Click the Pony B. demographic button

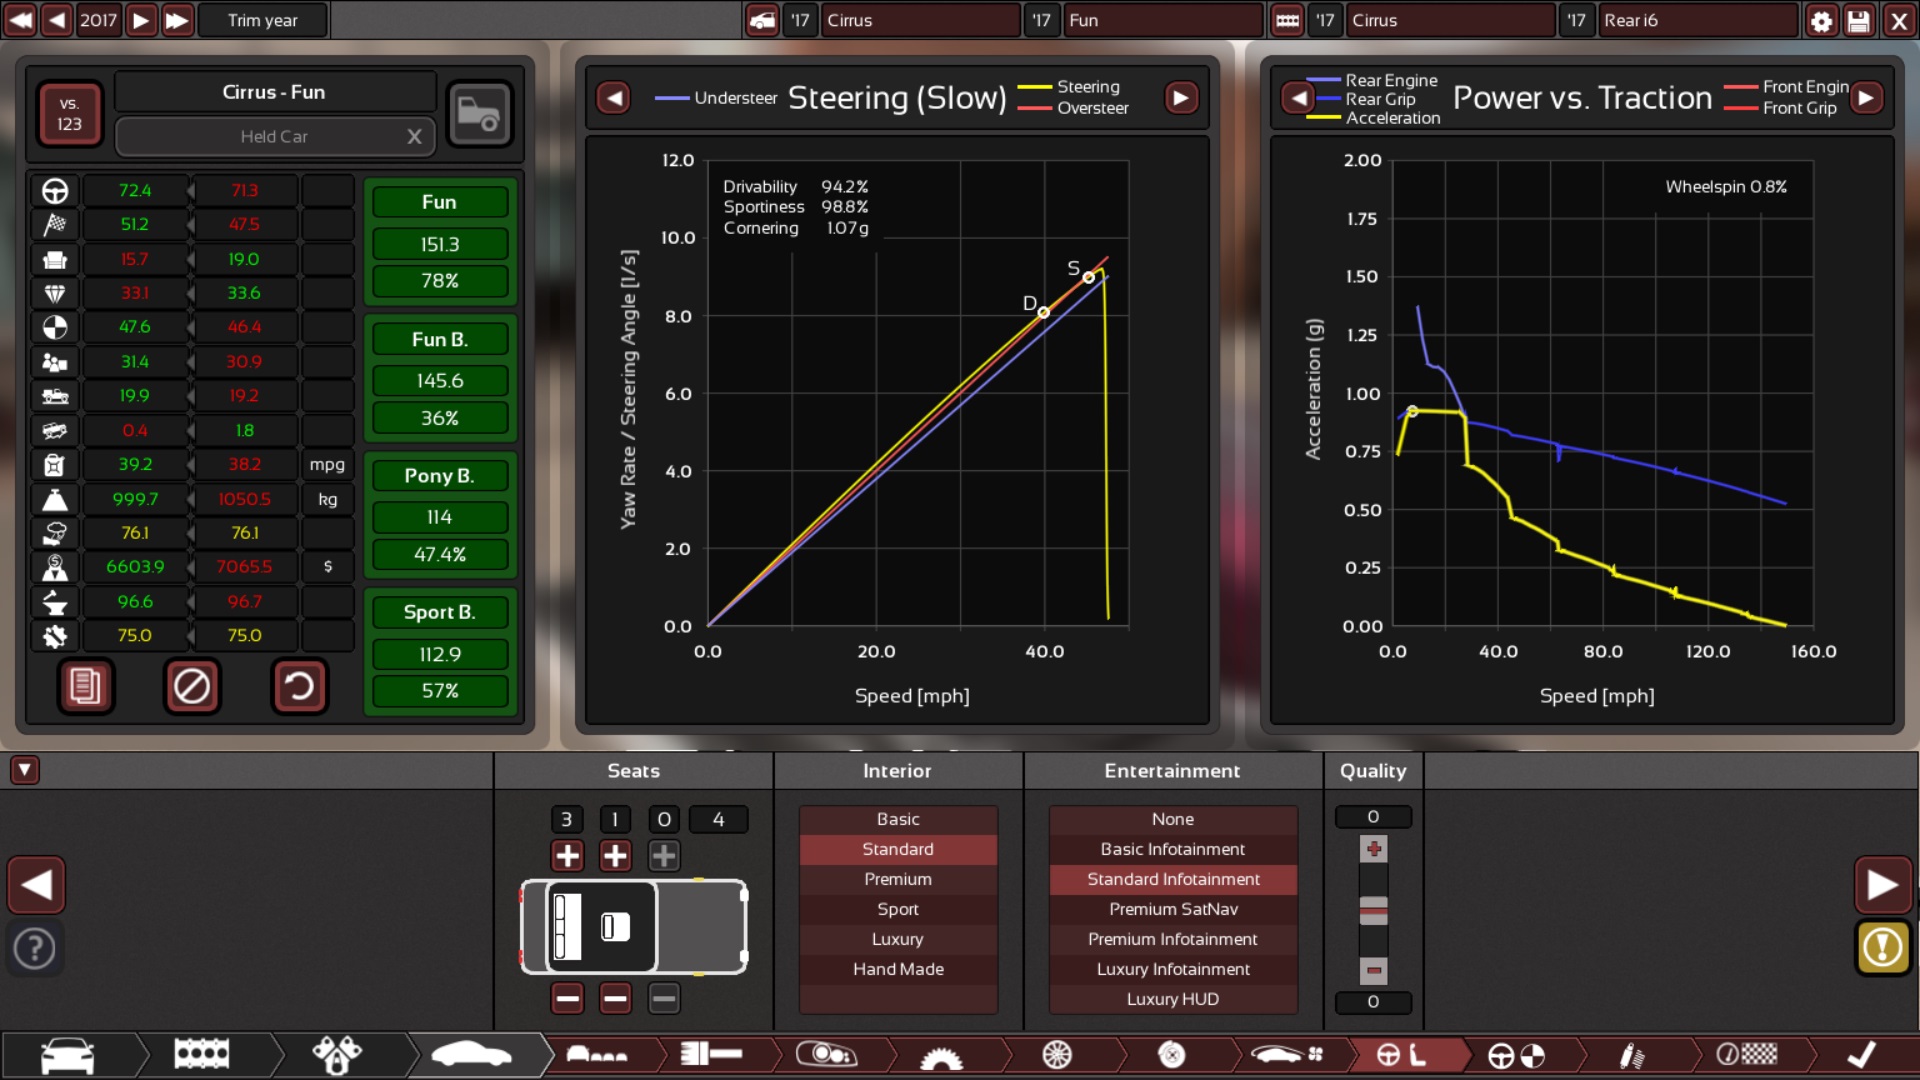[439, 476]
